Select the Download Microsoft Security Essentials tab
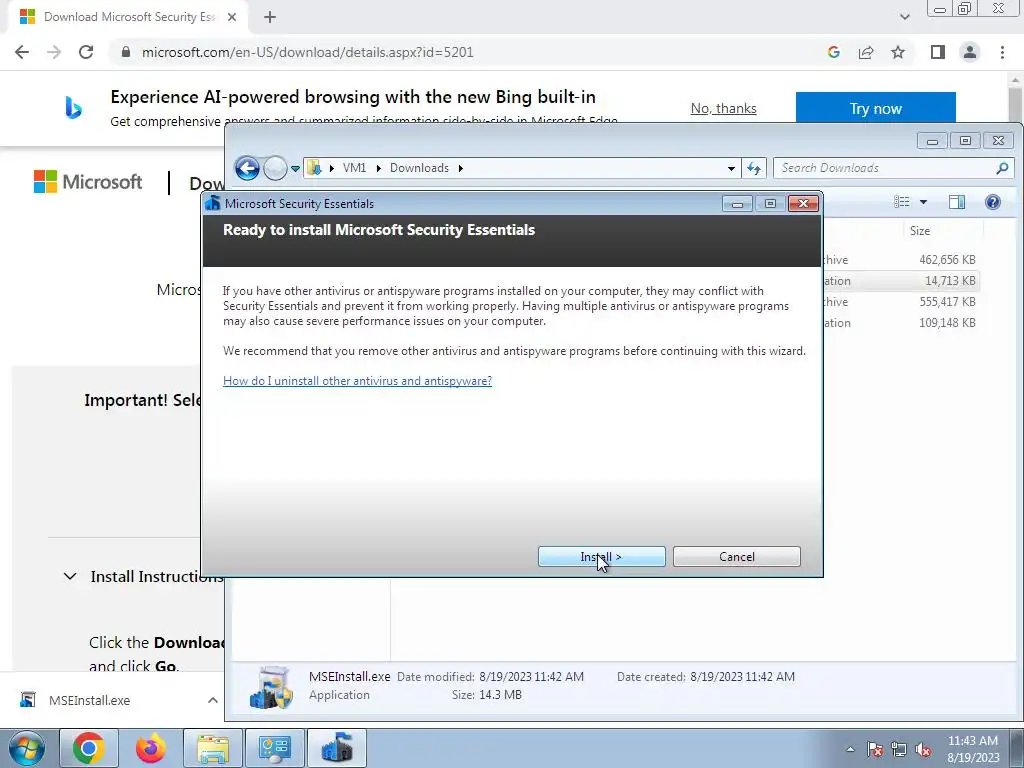 [127, 17]
